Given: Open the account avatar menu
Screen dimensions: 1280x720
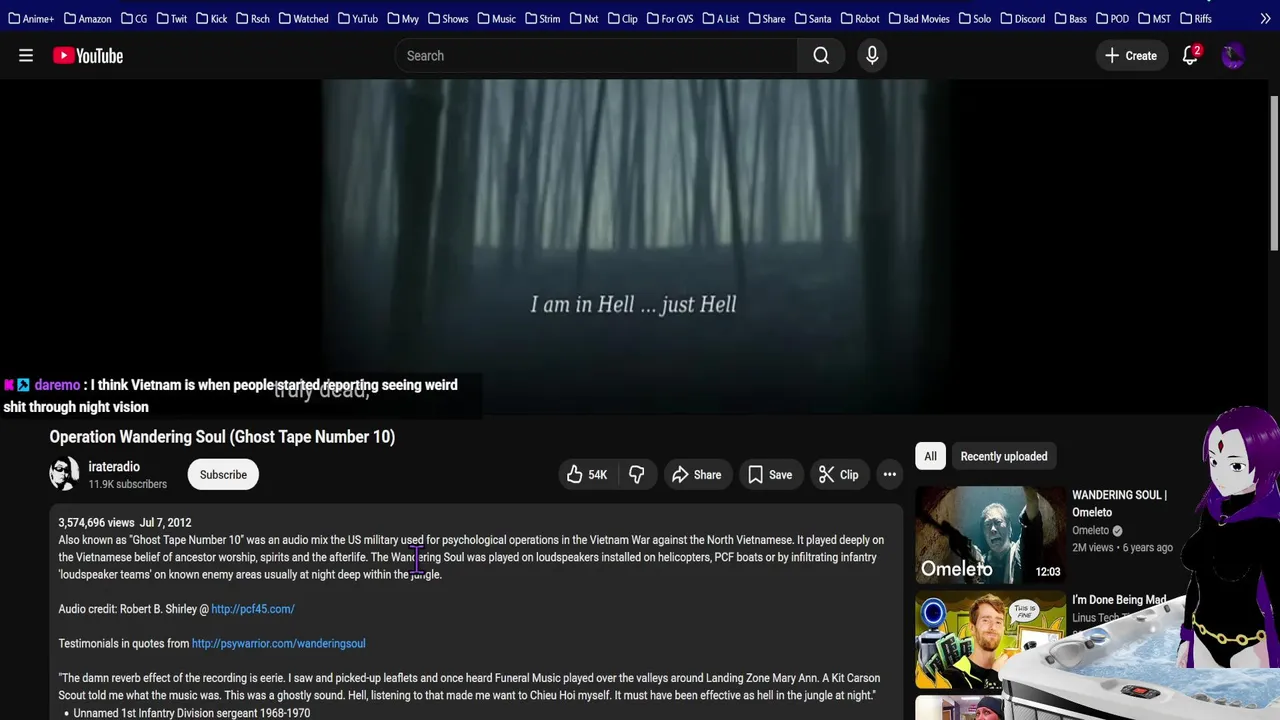Looking at the screenshot, I should pyautogui.click(x=1233, y=56).
